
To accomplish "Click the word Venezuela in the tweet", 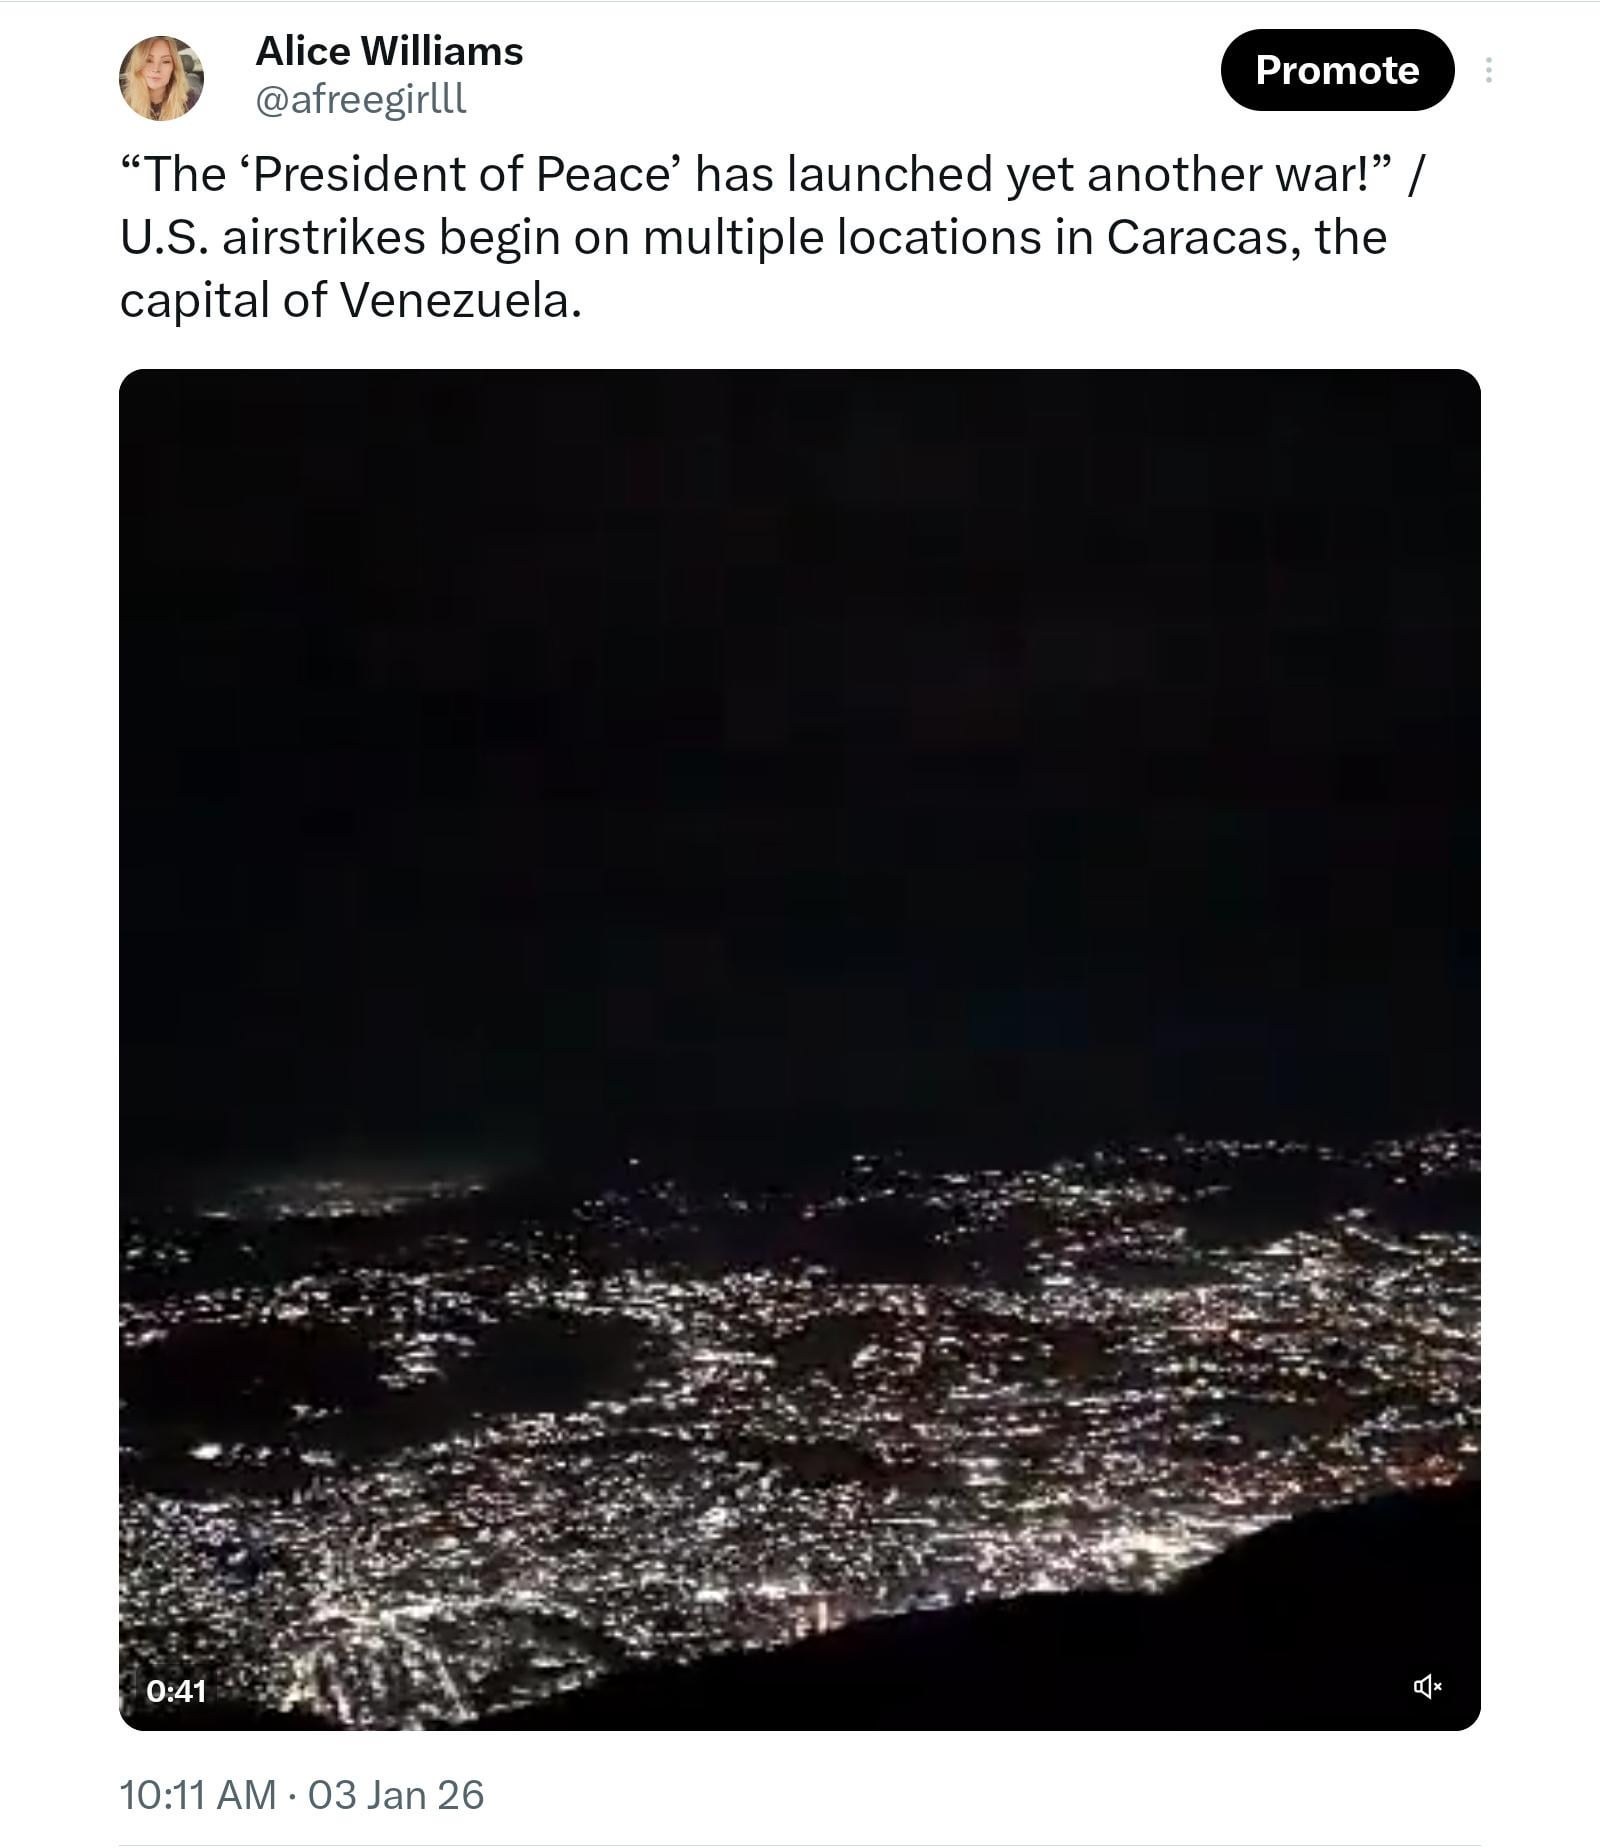I will point(460,301).
